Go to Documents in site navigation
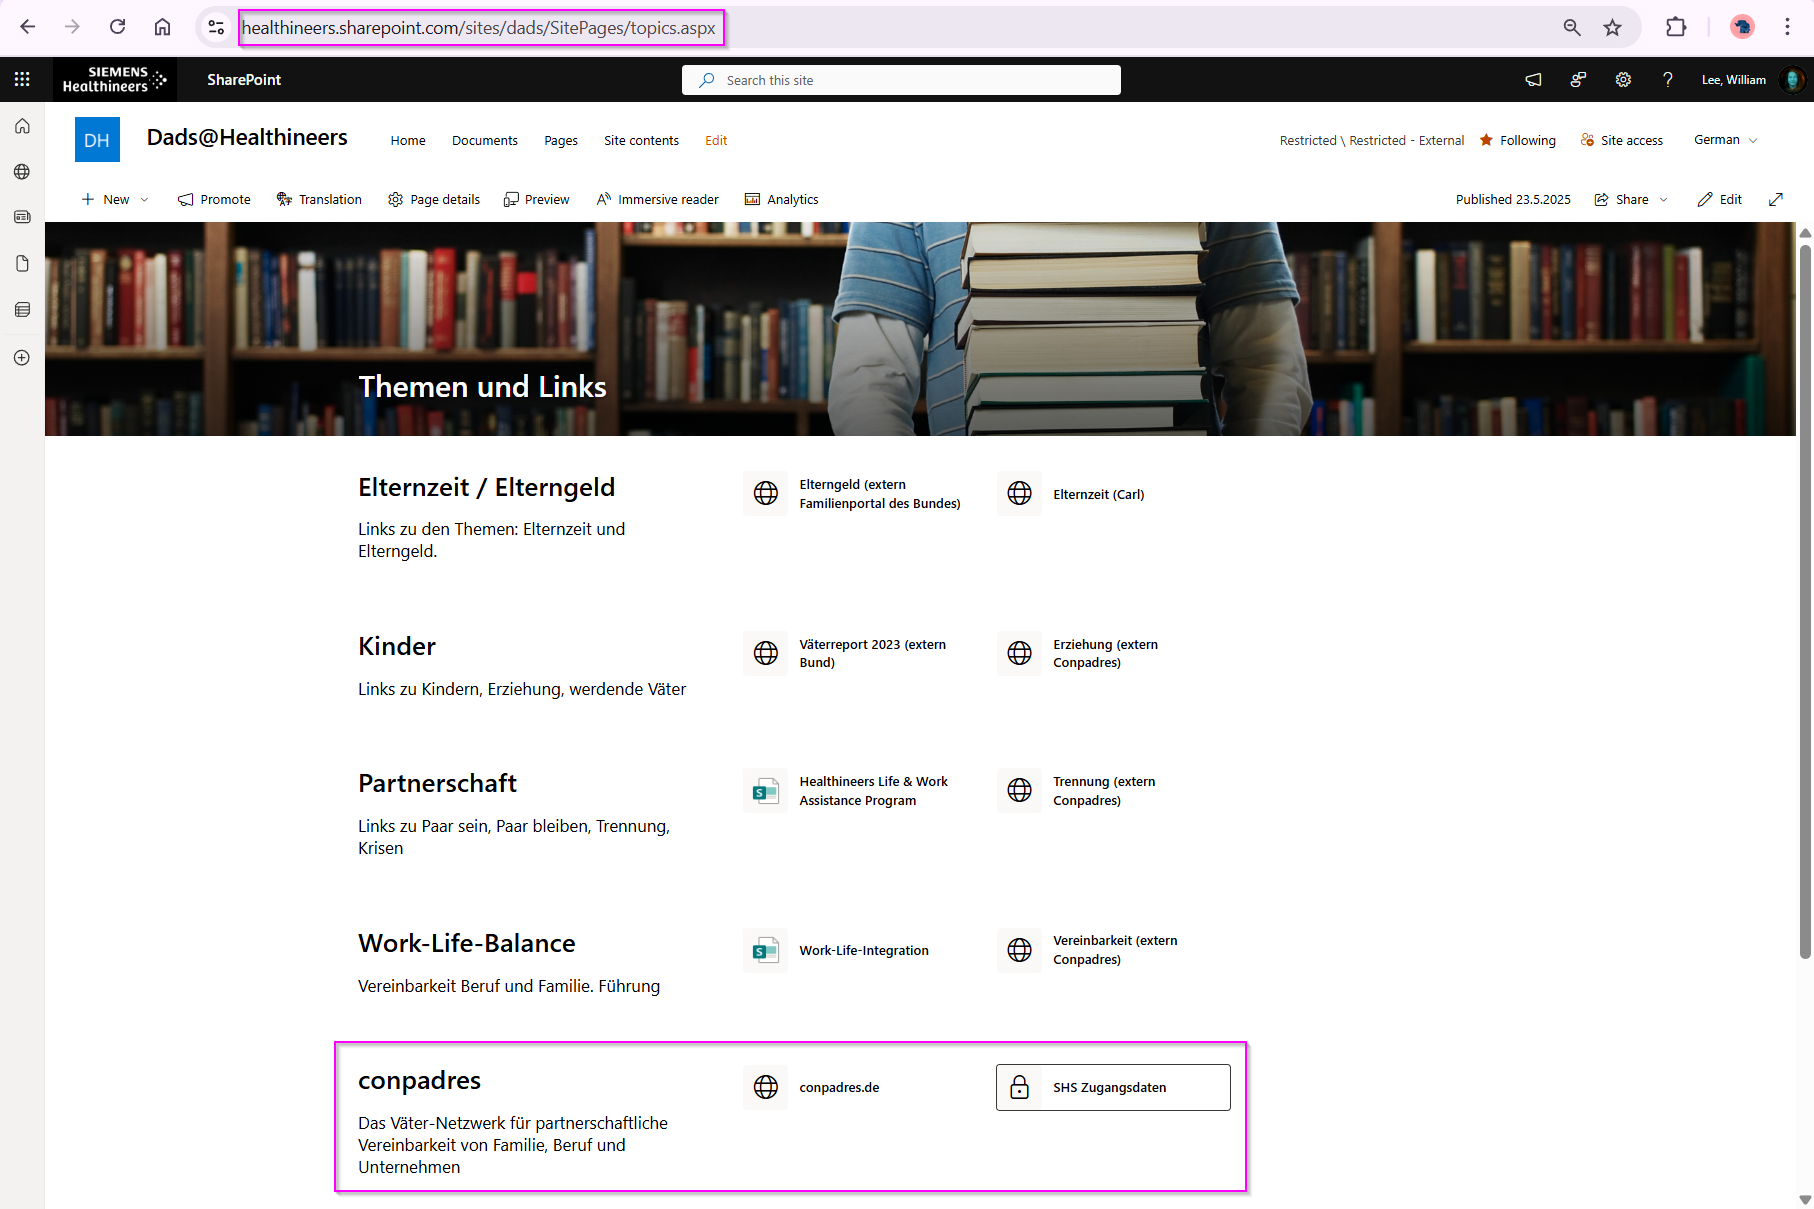 [484, 141]
